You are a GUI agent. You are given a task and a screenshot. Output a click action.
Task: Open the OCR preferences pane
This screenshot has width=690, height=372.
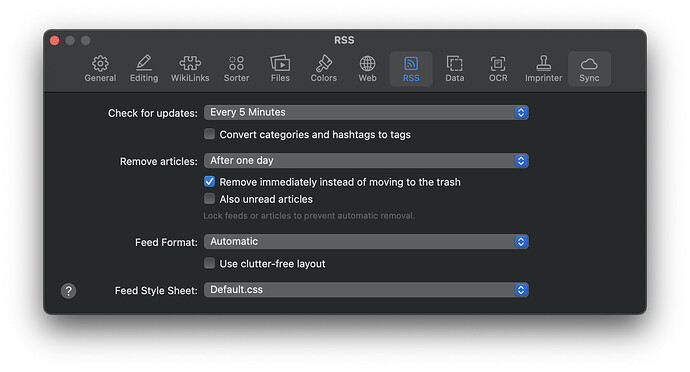pyautogui.click(x=498, y=69)
